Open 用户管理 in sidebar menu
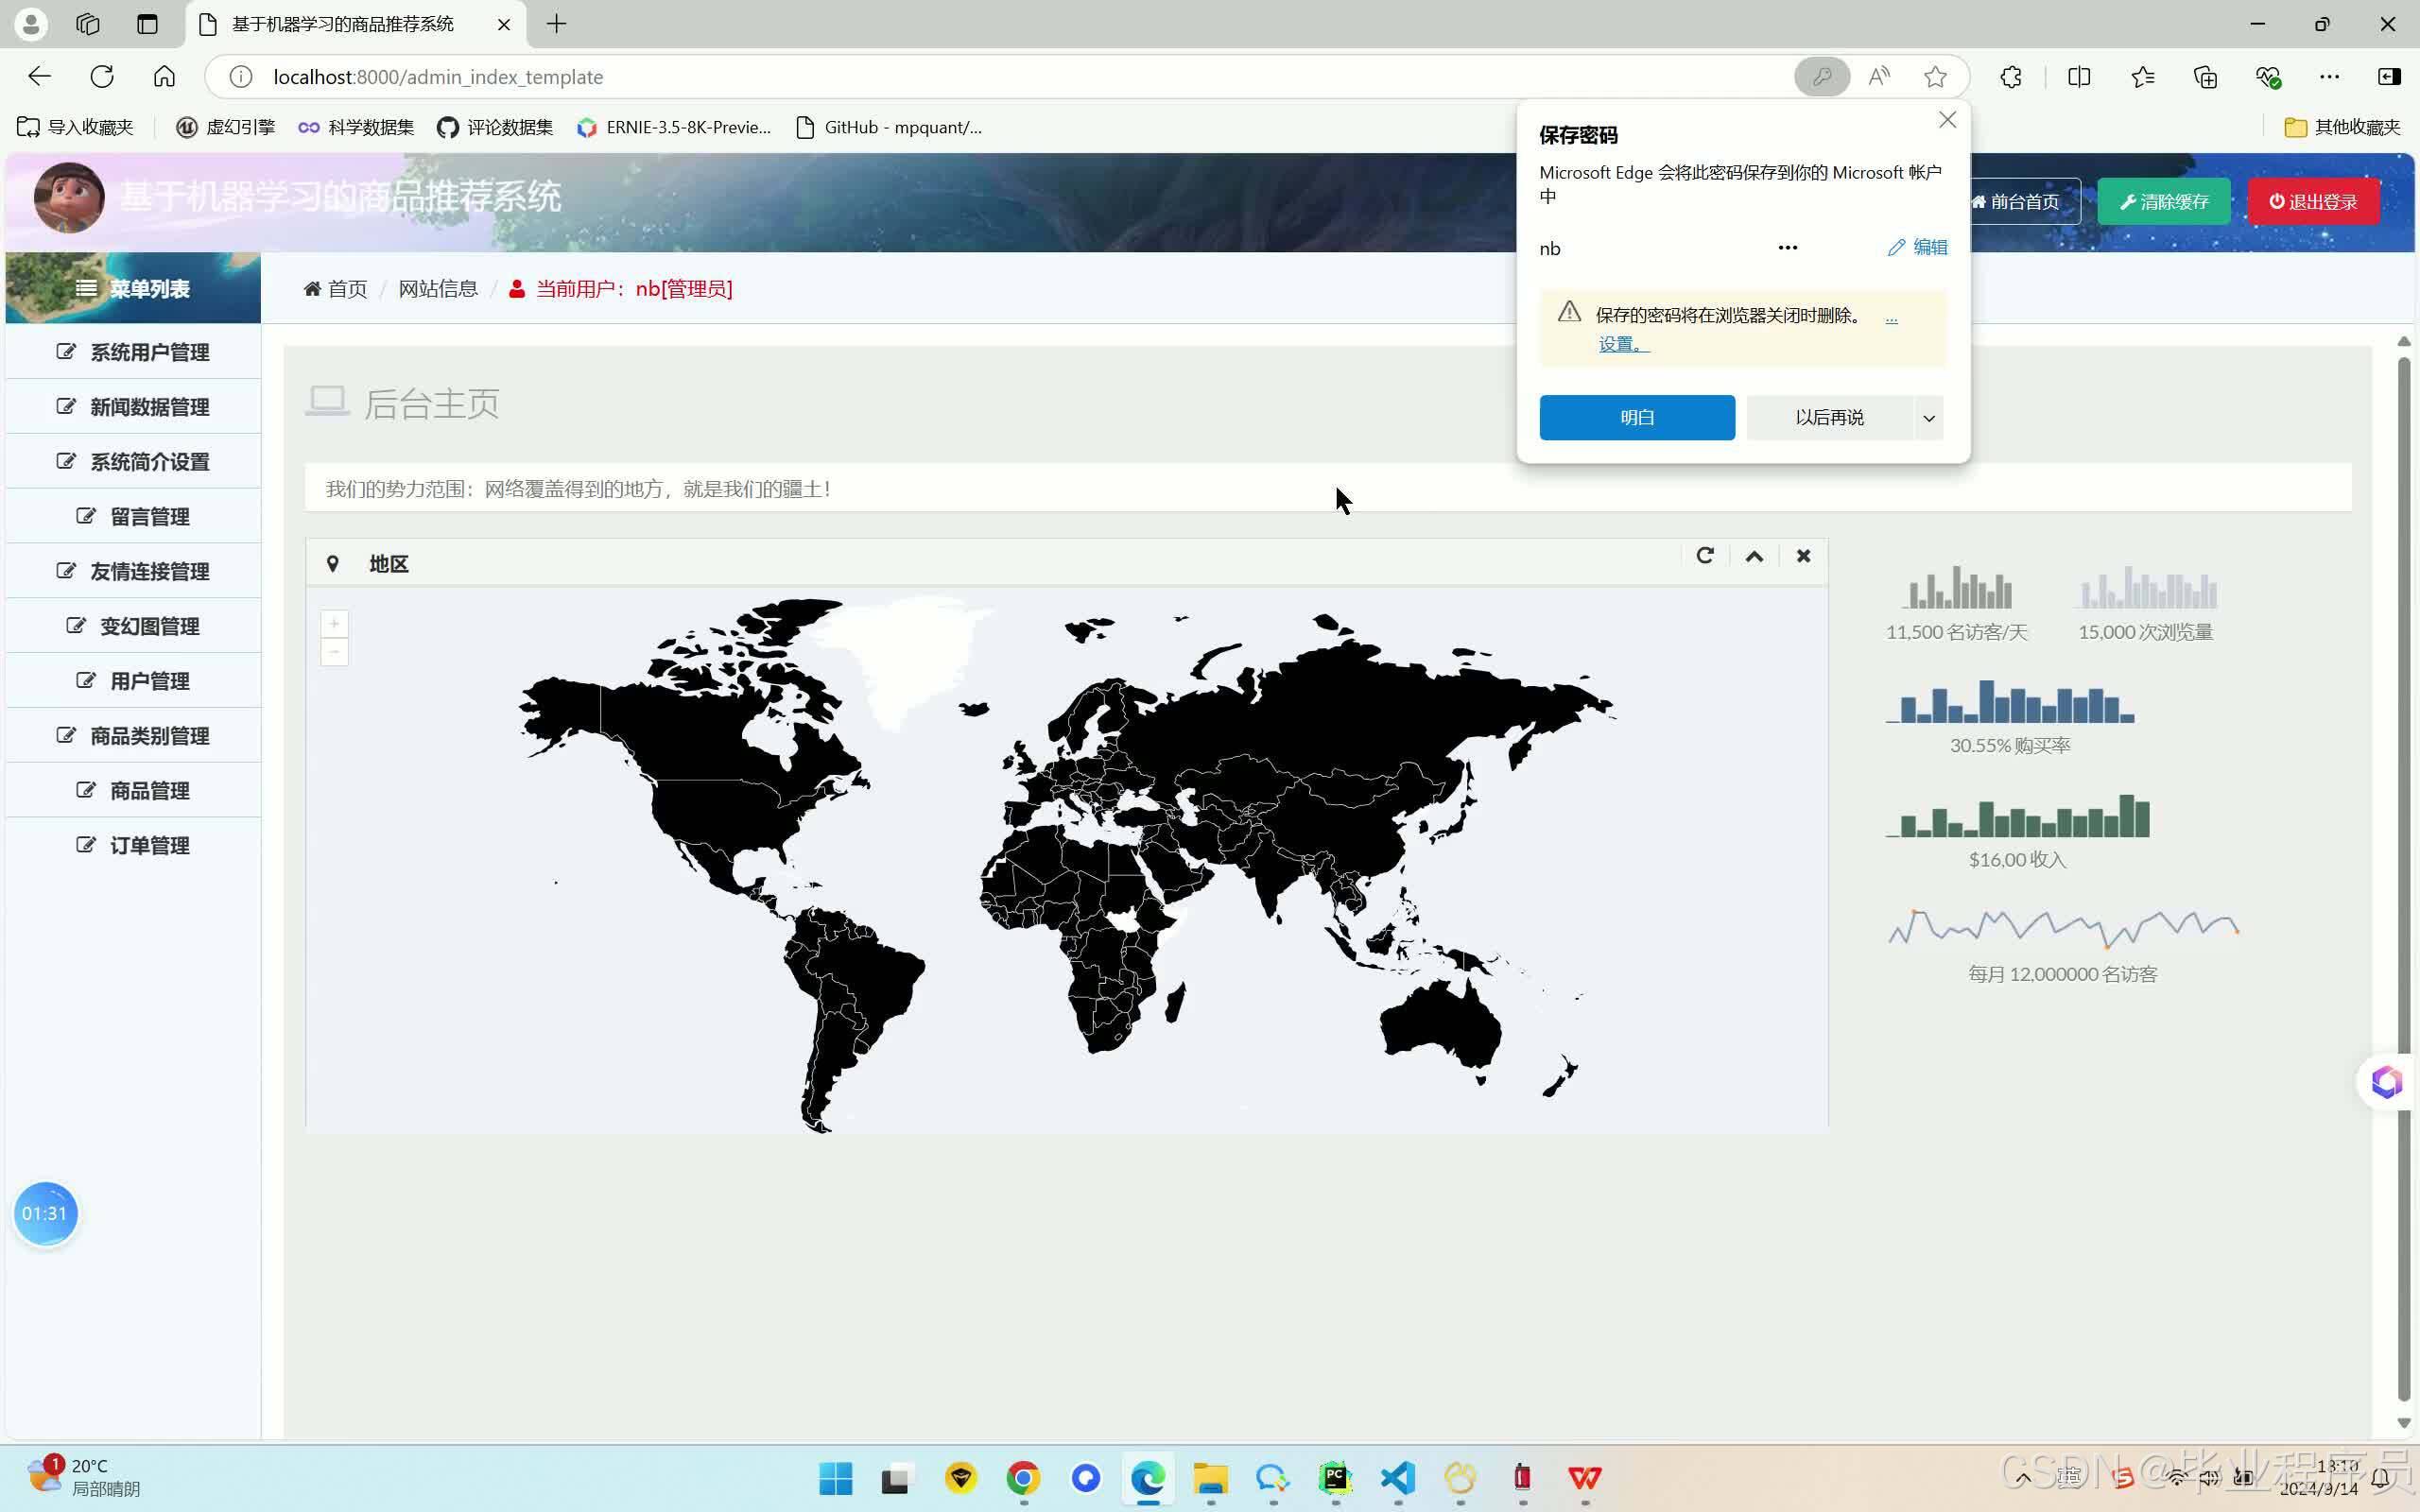Viewport: 2420px width, 1512px height. (133, 681)
